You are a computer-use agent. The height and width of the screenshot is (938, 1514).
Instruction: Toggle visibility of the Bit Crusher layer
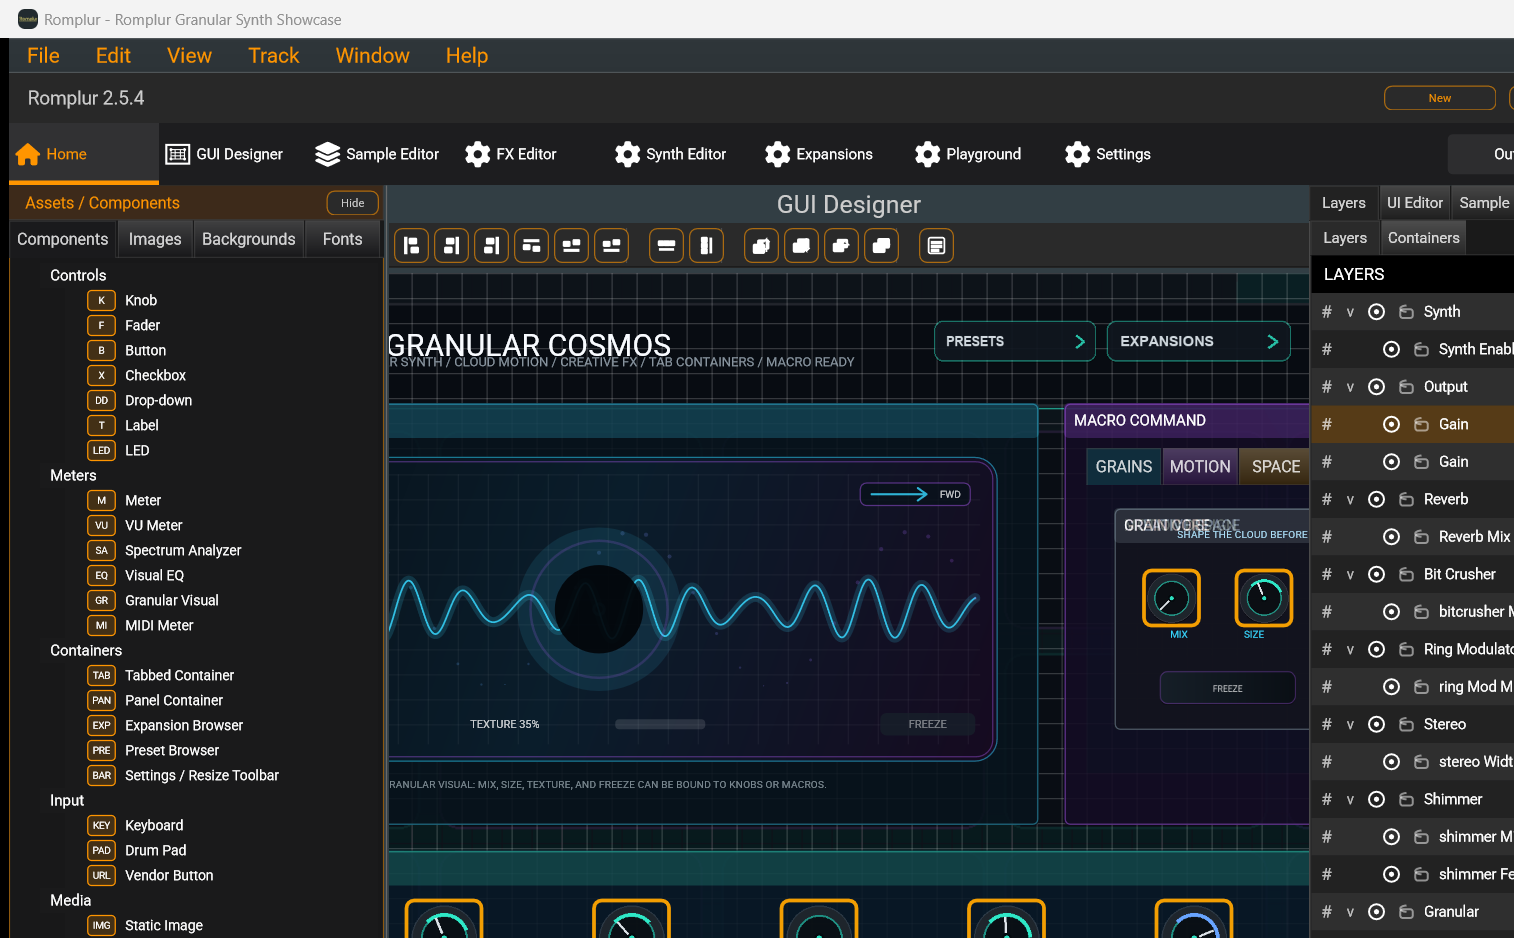pos(1376,574)
